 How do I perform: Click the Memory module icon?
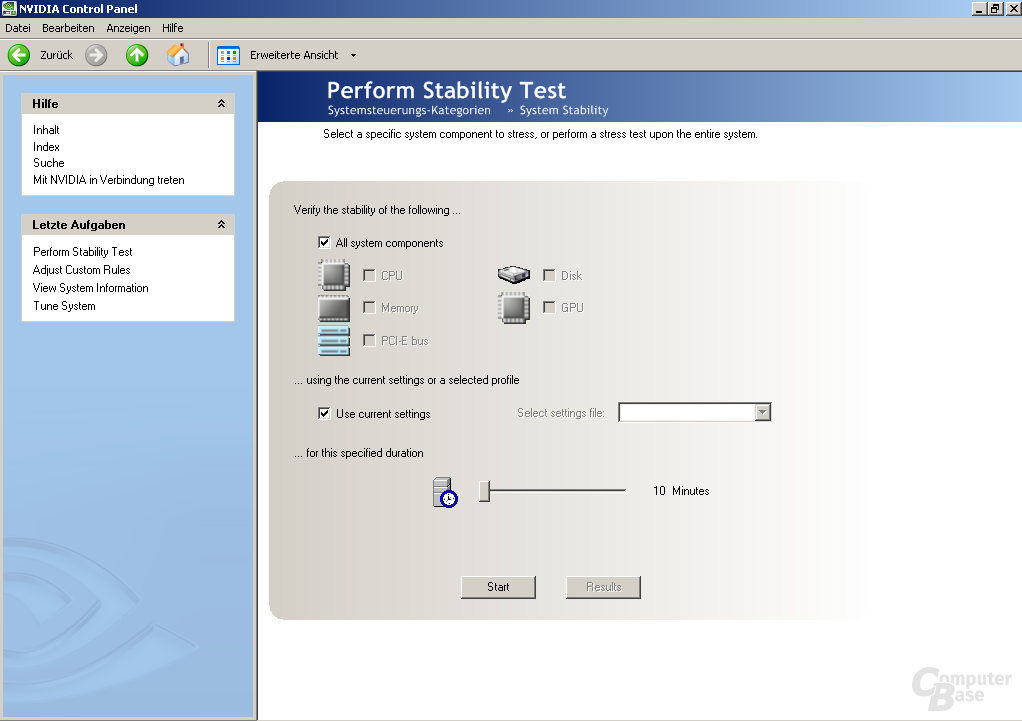point(334,308)
